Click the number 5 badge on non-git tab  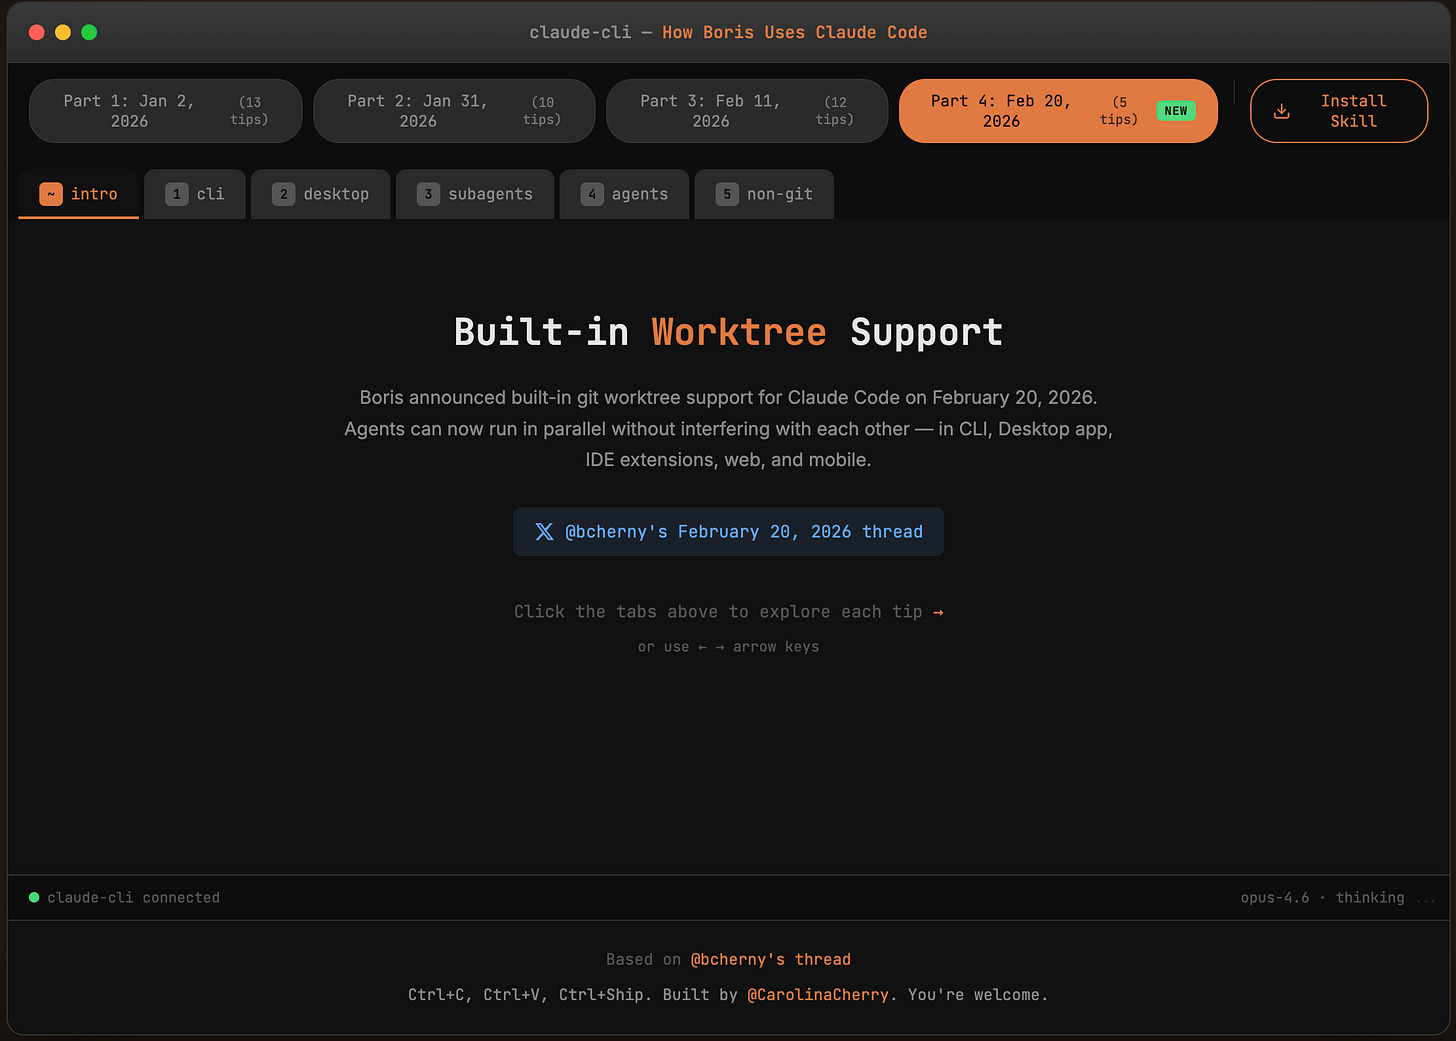point(727,194)
